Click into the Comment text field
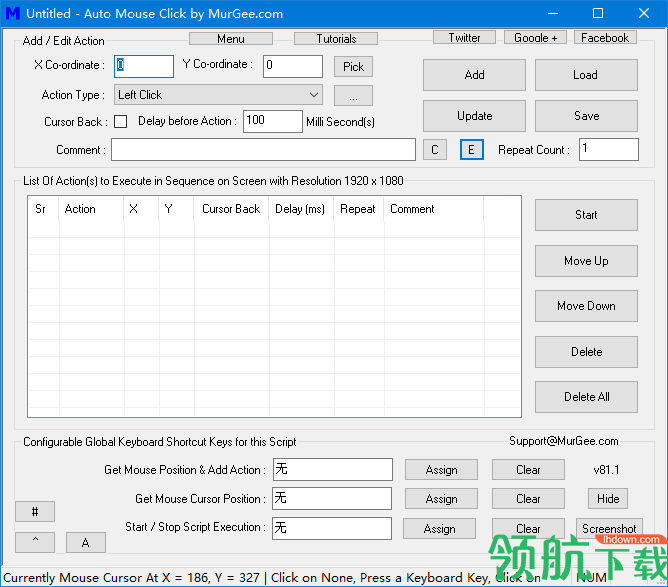 [263, 150]
